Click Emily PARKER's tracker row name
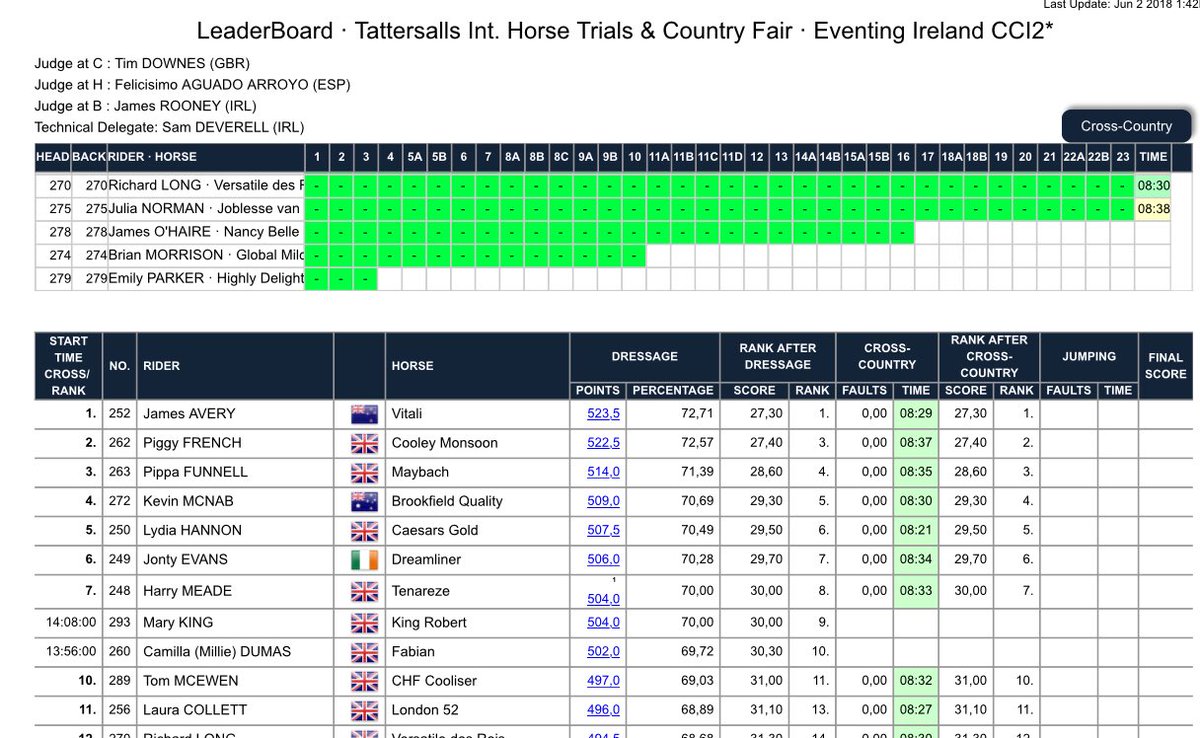The image size is (1200, 738). tap(206, 278)
